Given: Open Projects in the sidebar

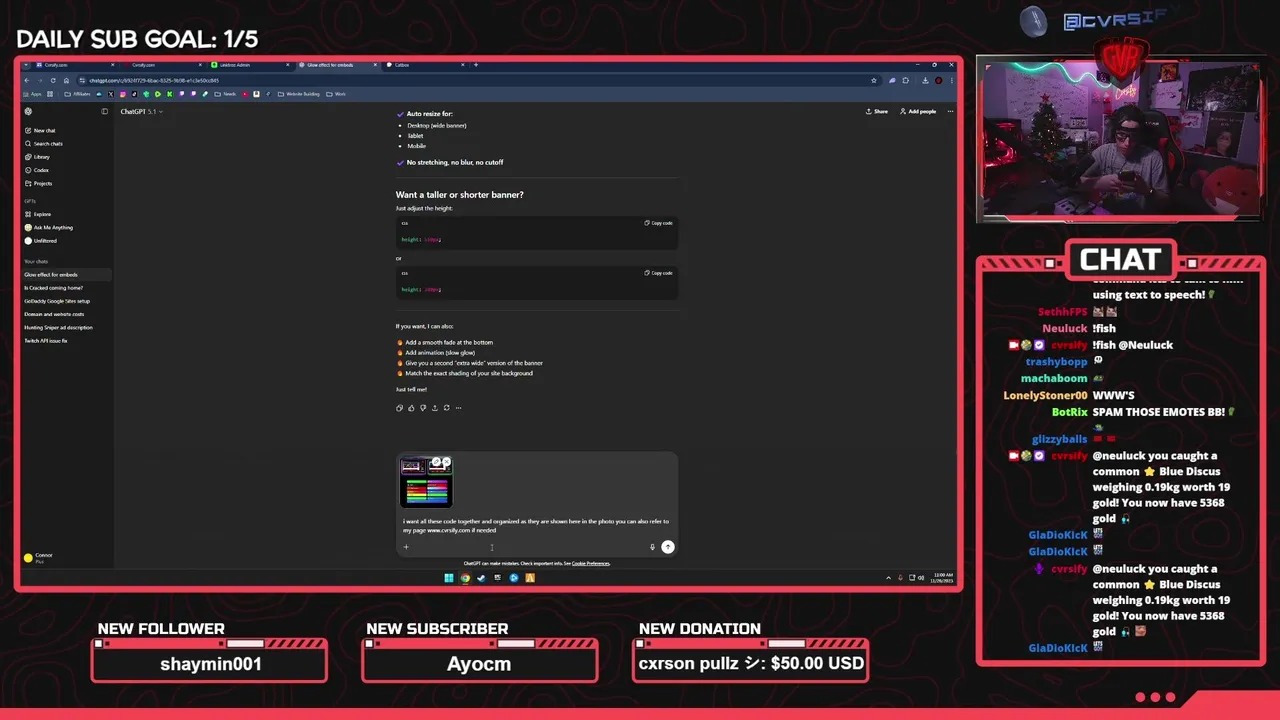Looking at the screenshot, I should coord(38,183).
